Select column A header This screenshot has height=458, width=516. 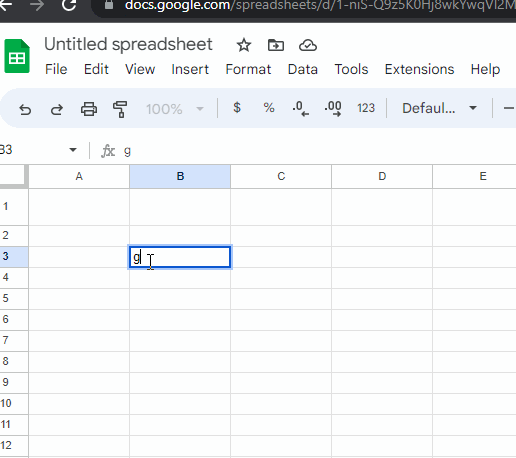79,176
